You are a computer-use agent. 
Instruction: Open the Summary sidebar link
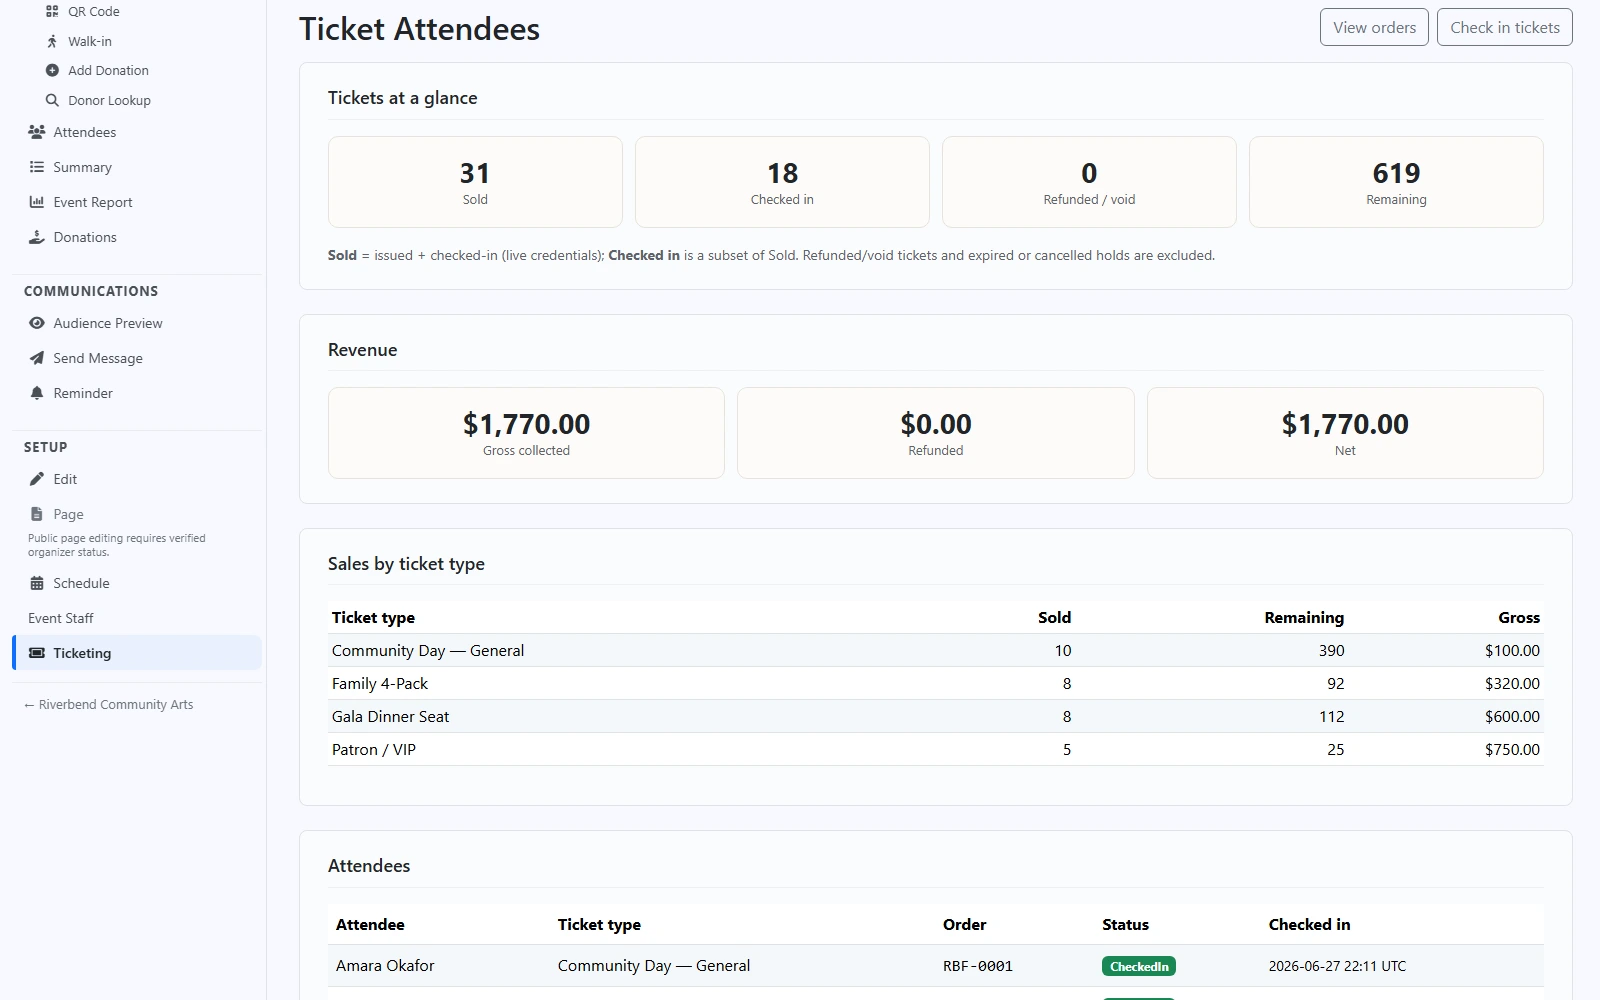(x=83, y=167)
